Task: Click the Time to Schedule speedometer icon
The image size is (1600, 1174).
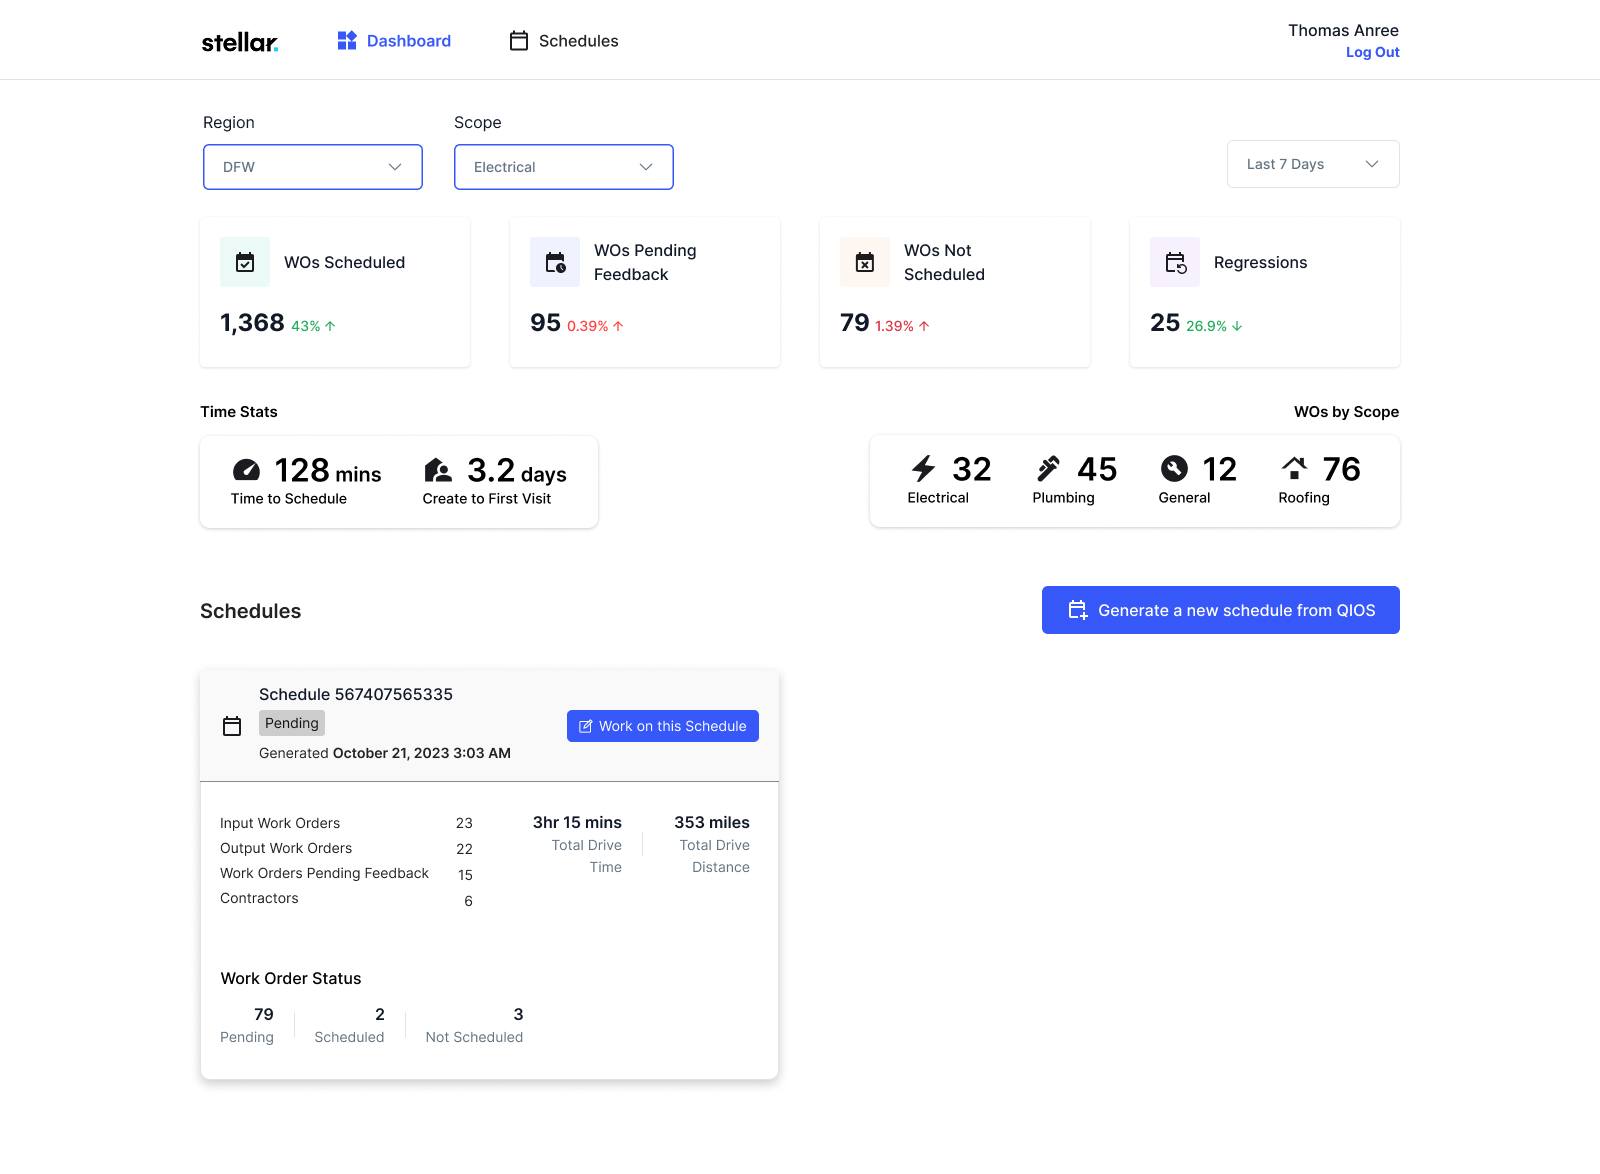Action: pyautogui.click(x=246, y=470)
